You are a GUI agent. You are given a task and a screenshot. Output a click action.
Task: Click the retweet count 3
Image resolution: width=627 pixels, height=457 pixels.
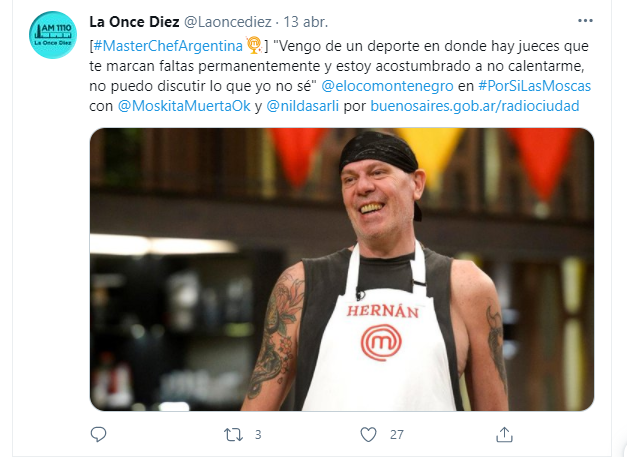click(258, 435)
